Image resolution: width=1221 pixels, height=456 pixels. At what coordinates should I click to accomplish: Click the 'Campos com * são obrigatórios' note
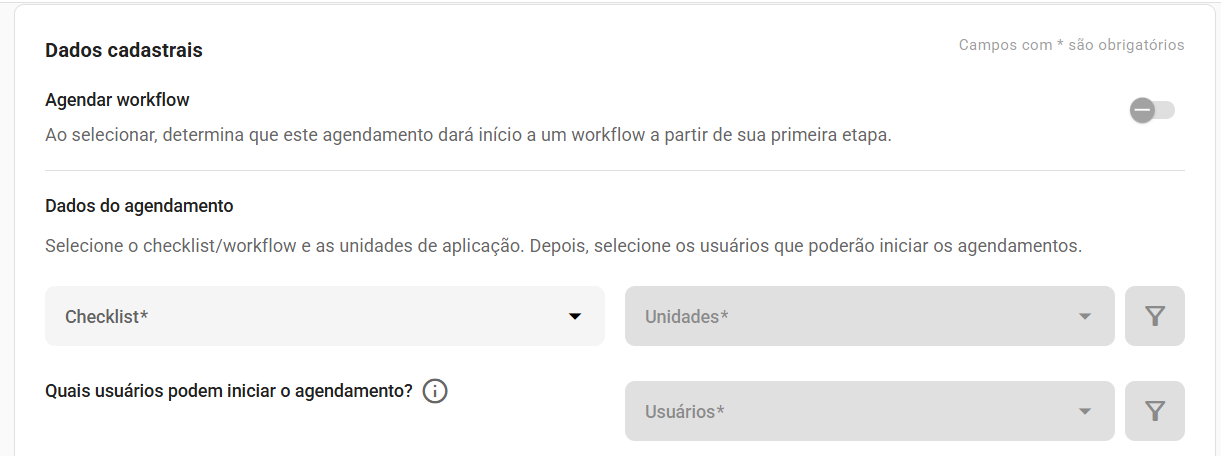[x=1072, y=45]
